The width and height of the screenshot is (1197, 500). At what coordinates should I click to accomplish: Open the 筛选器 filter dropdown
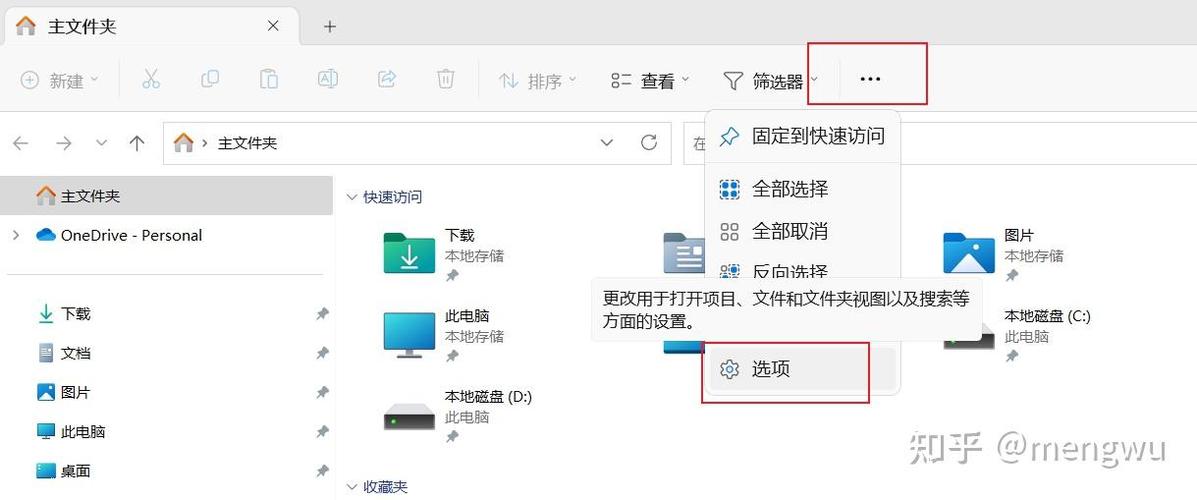coord(770,80)
